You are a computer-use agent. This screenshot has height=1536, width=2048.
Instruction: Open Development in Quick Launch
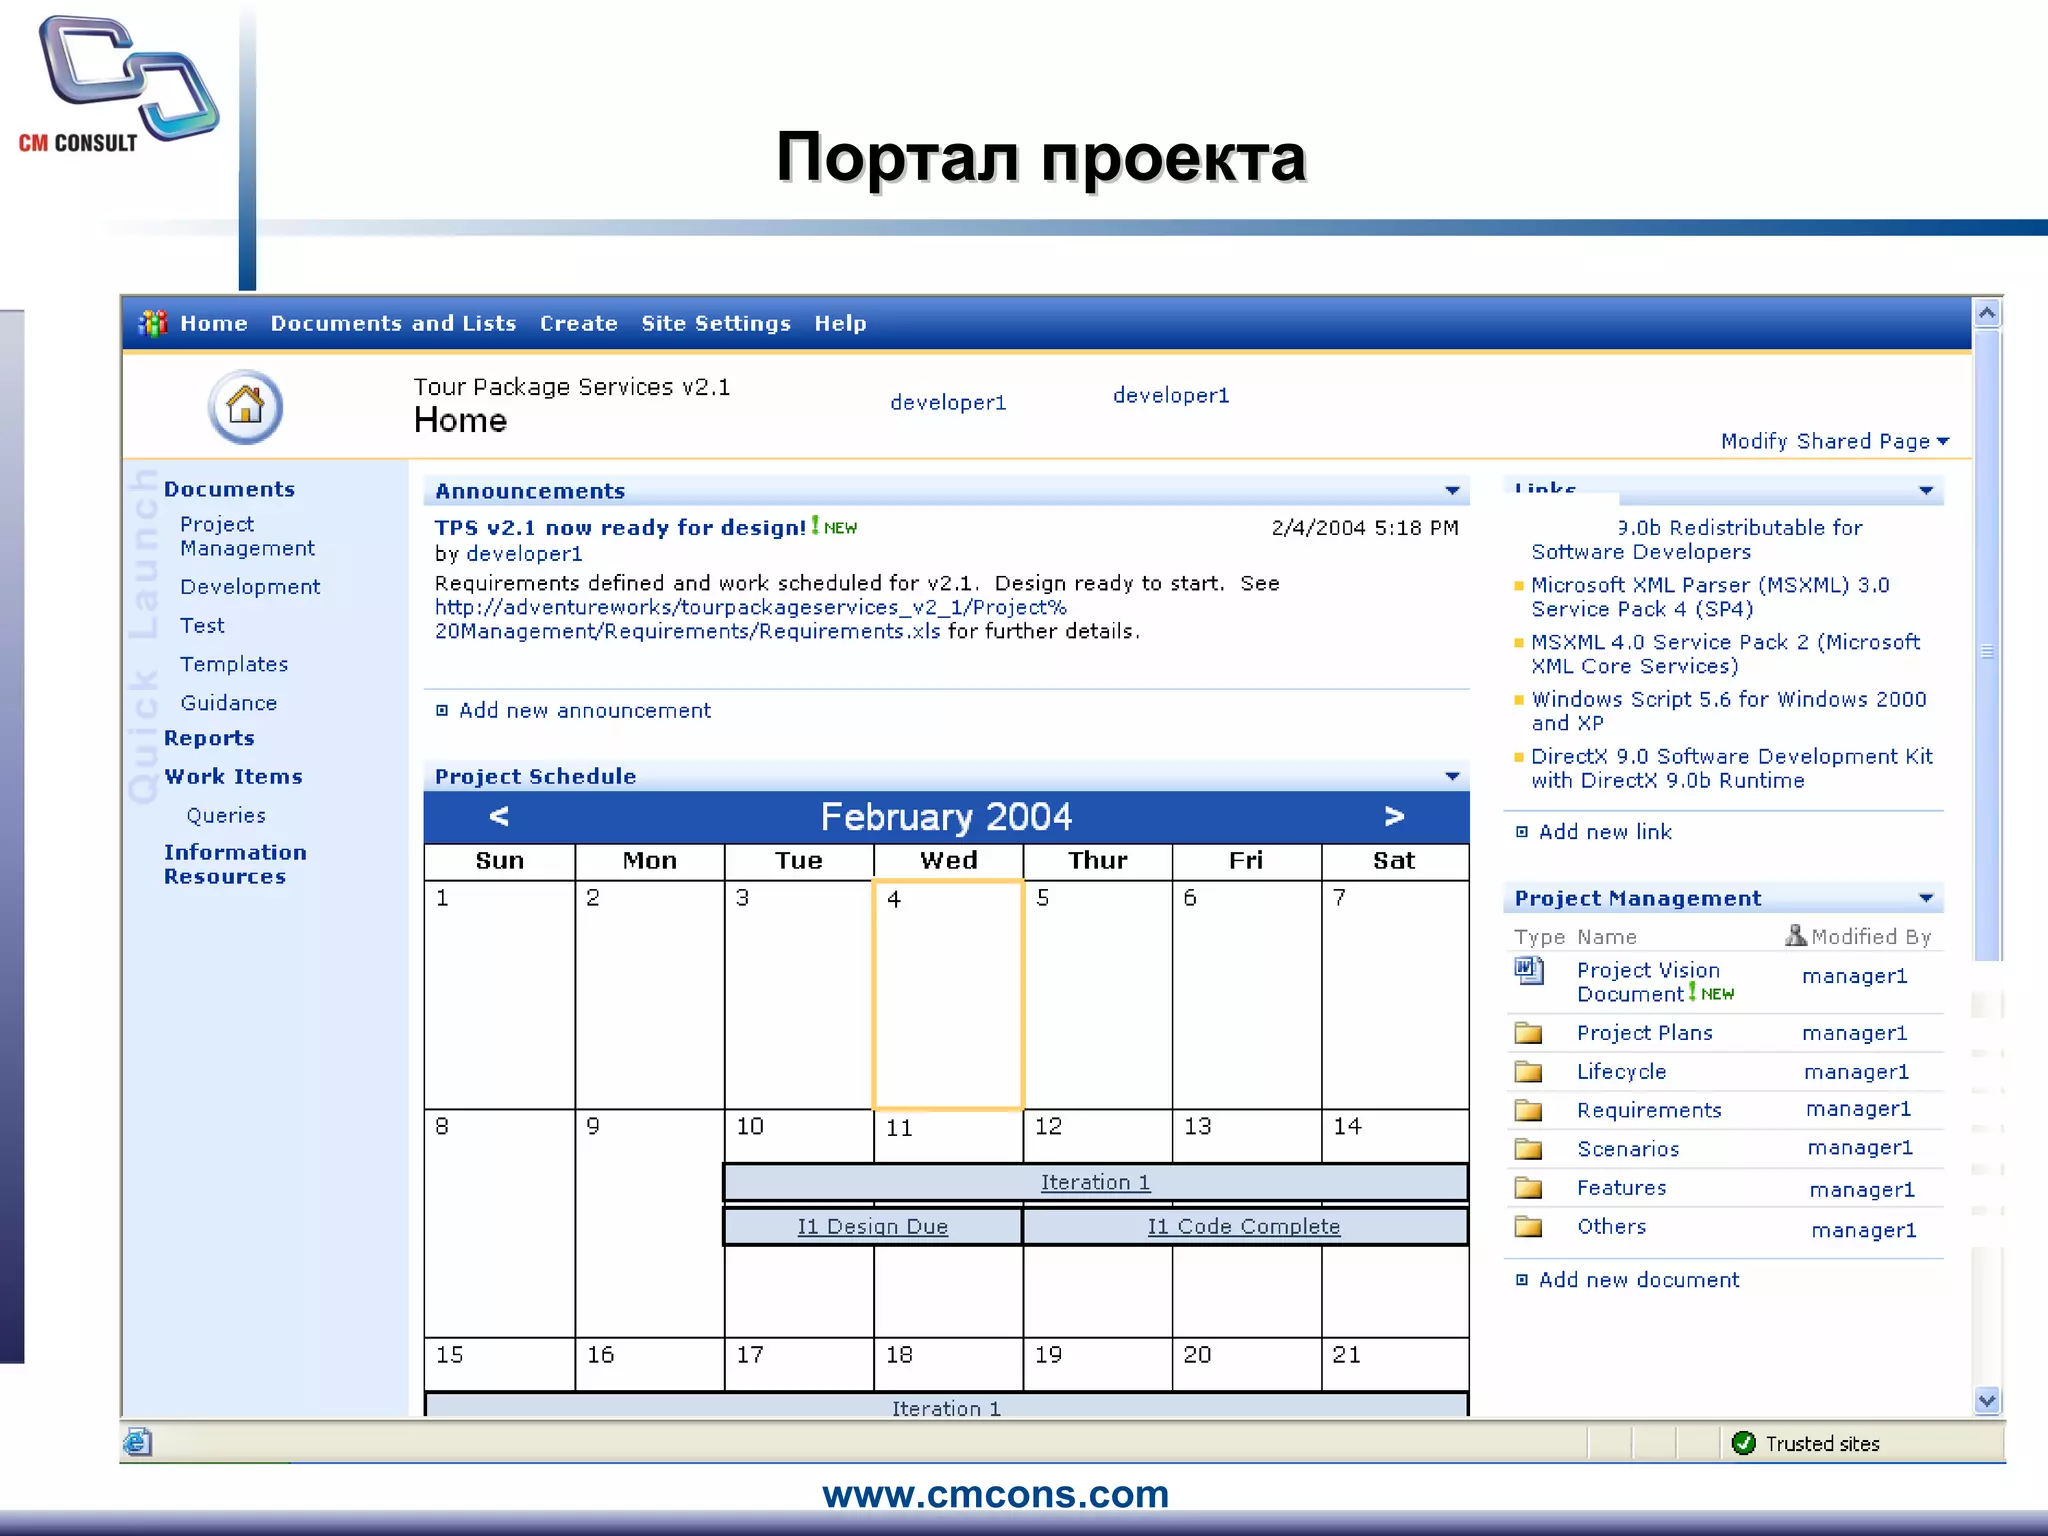(250, 587)
